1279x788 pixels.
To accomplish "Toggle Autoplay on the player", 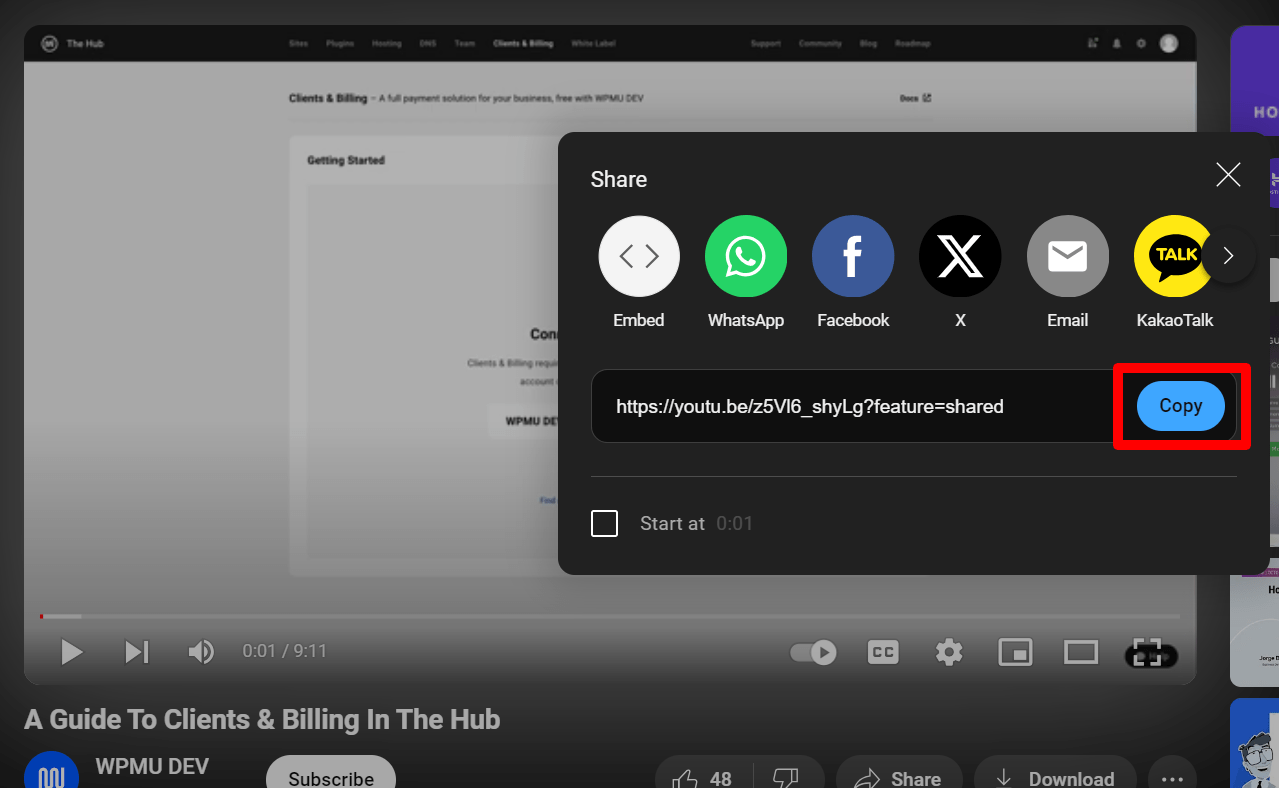I will [812, 651].
